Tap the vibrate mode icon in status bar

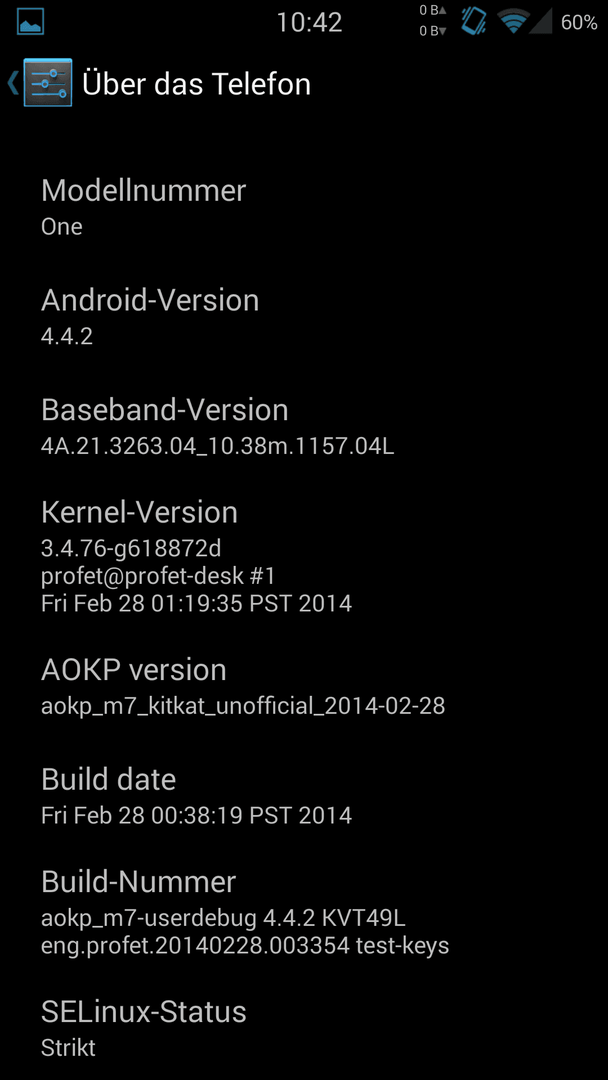point(474,21)
